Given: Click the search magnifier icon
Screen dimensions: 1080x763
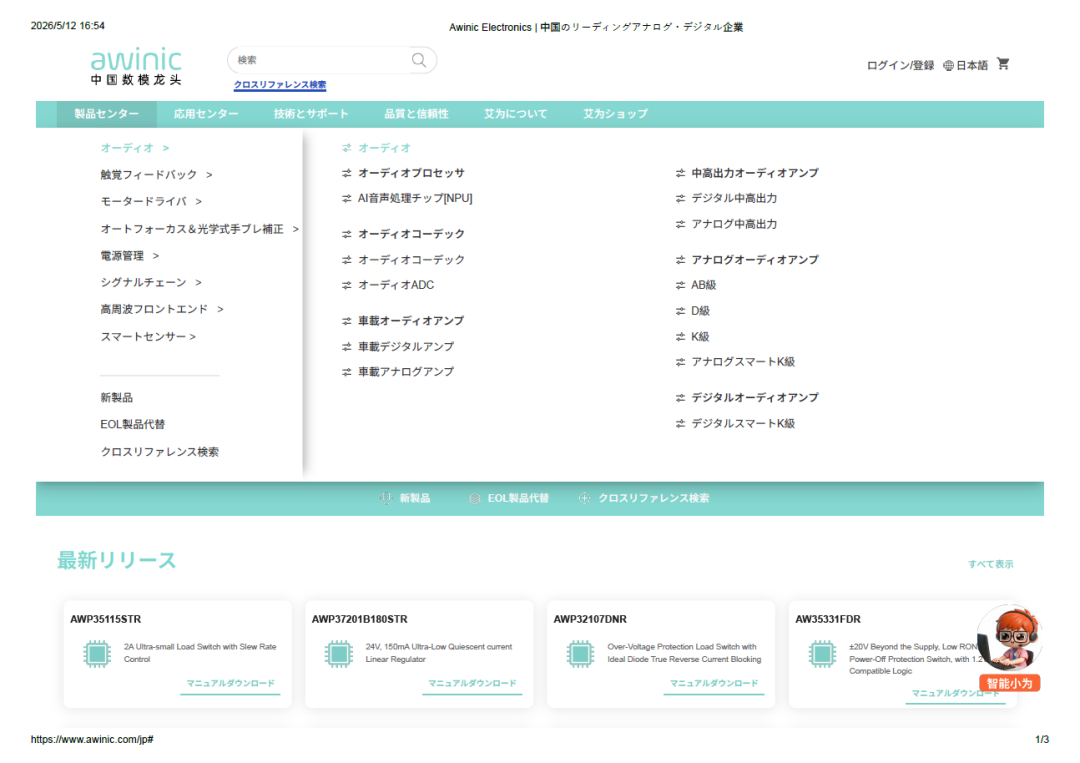Looking at the screenshot, I should coord(419,60).
